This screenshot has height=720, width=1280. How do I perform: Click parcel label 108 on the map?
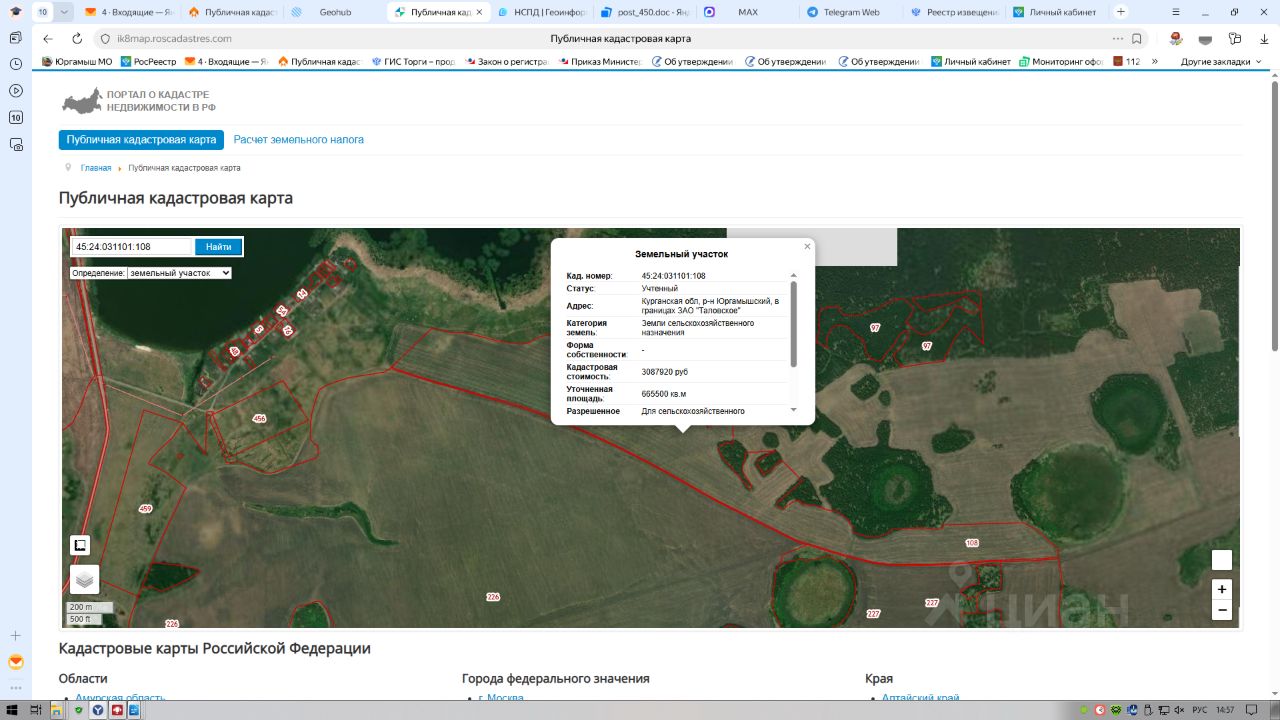pyautogui.click(x=972, y=543)
